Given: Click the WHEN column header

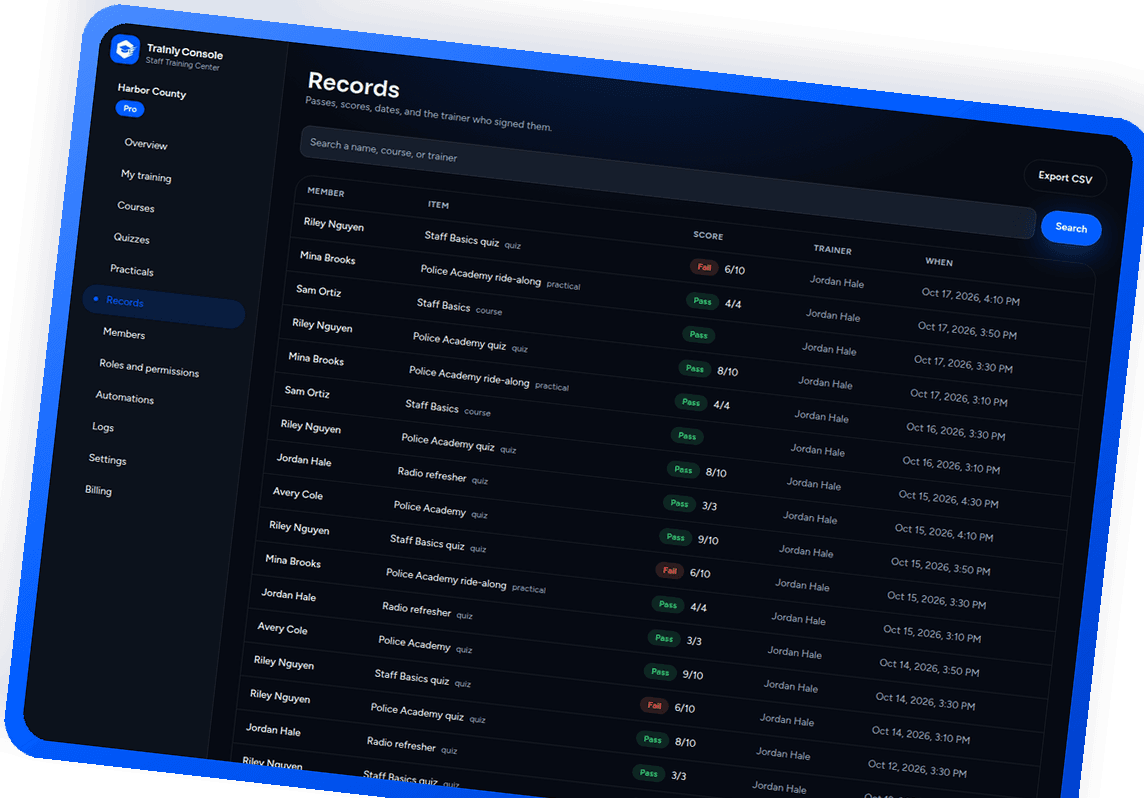Looking at the screenshot, I should click(x=939, y=261).
